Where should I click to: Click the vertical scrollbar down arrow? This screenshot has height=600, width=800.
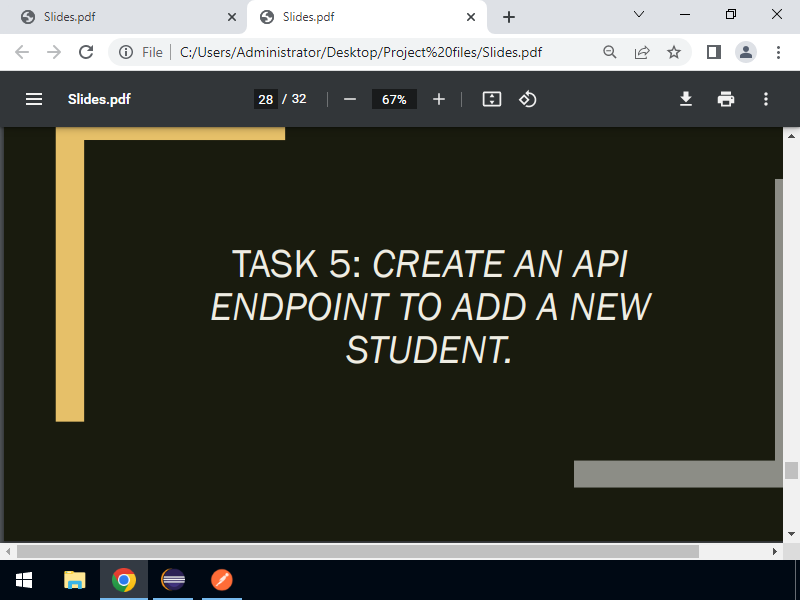point(791,534)
